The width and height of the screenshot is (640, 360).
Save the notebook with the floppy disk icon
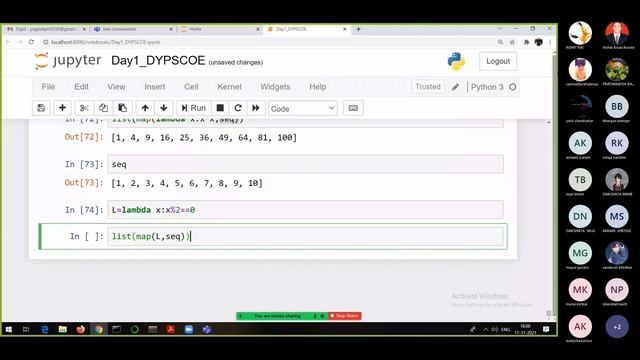pos(41,108)
